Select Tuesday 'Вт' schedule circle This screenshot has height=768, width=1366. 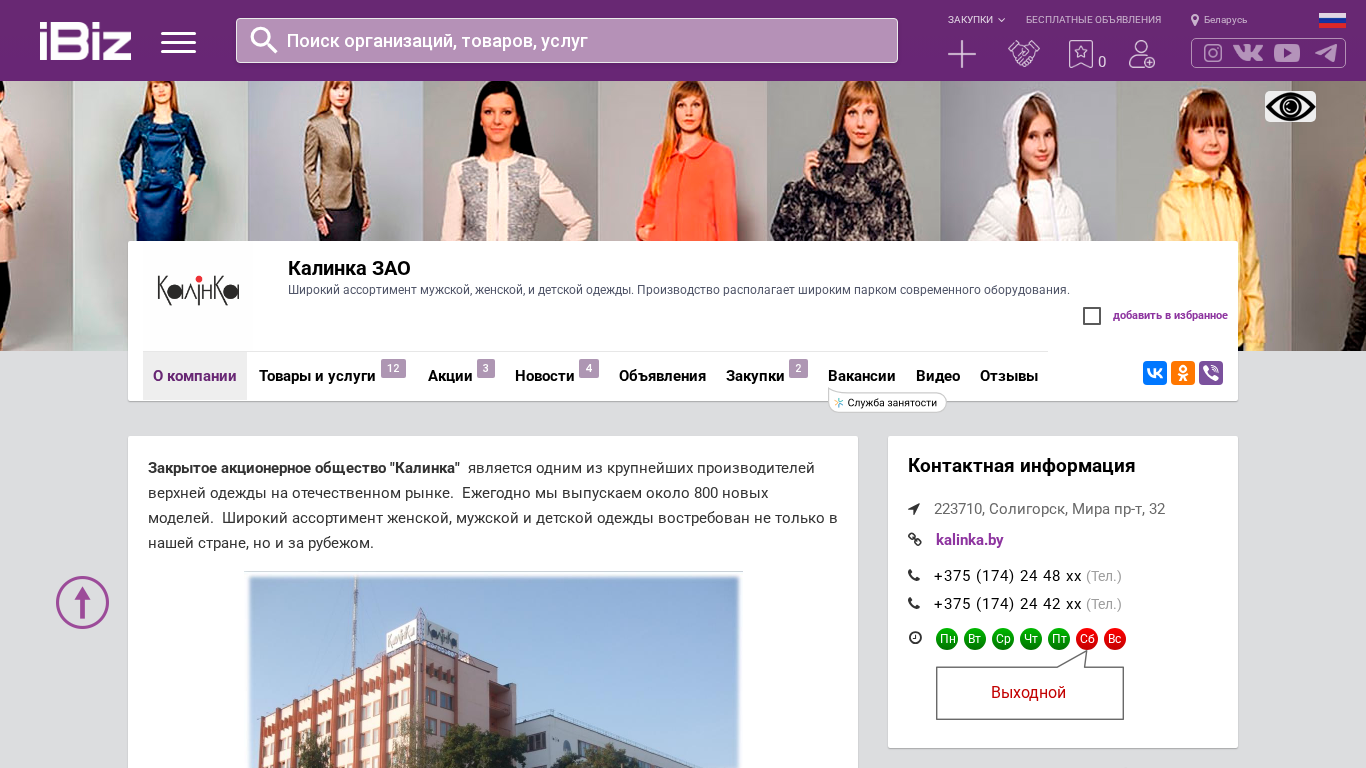tap(975, 639)
